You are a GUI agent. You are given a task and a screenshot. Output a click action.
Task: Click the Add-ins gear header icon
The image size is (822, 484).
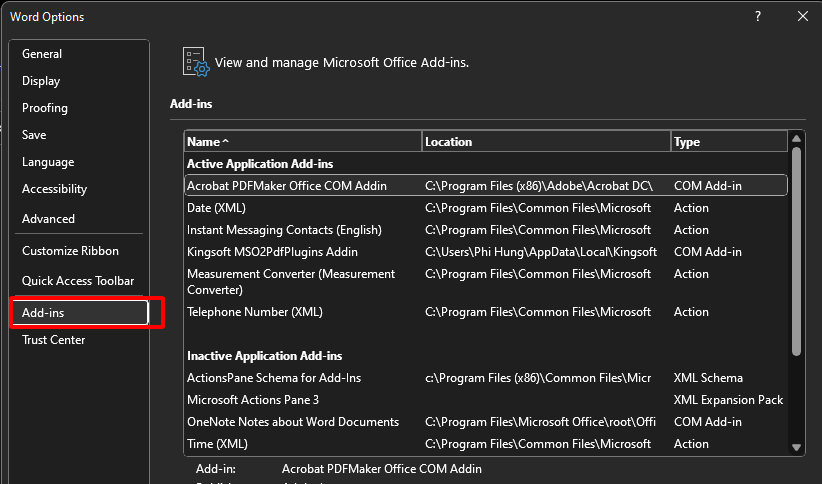[195, 62]
